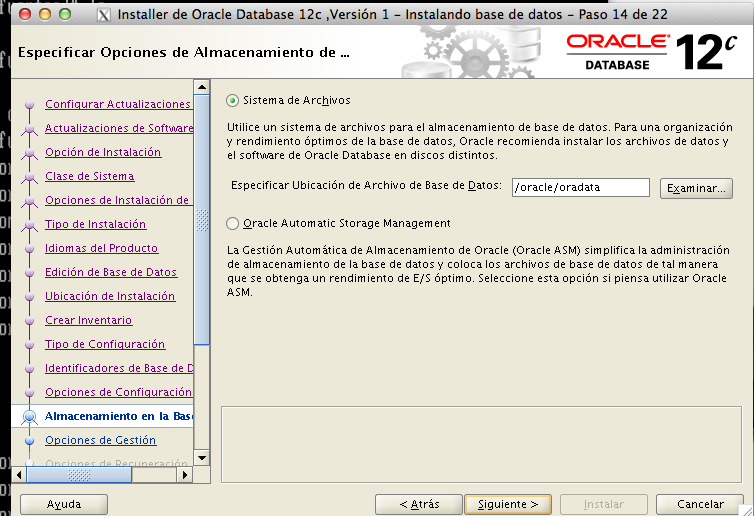Click scroll-down arrow of steps panel
The width and height of the screenshot is (754, 516).
coord(202,458)
